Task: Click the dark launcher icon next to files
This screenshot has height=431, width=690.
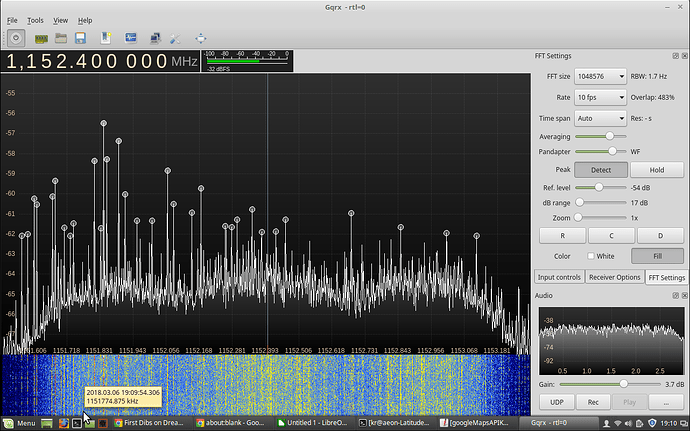Action: pos(103,424)
